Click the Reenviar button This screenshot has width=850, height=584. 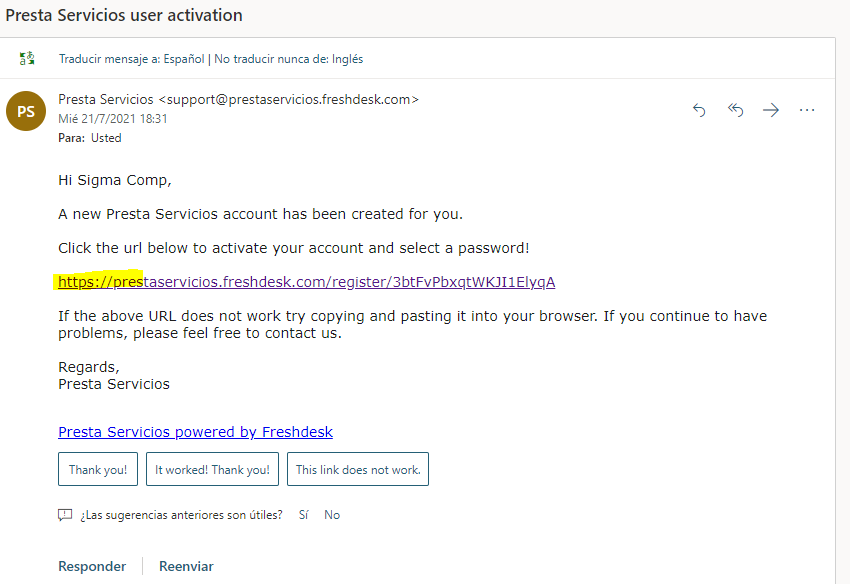tap(186, 566)
